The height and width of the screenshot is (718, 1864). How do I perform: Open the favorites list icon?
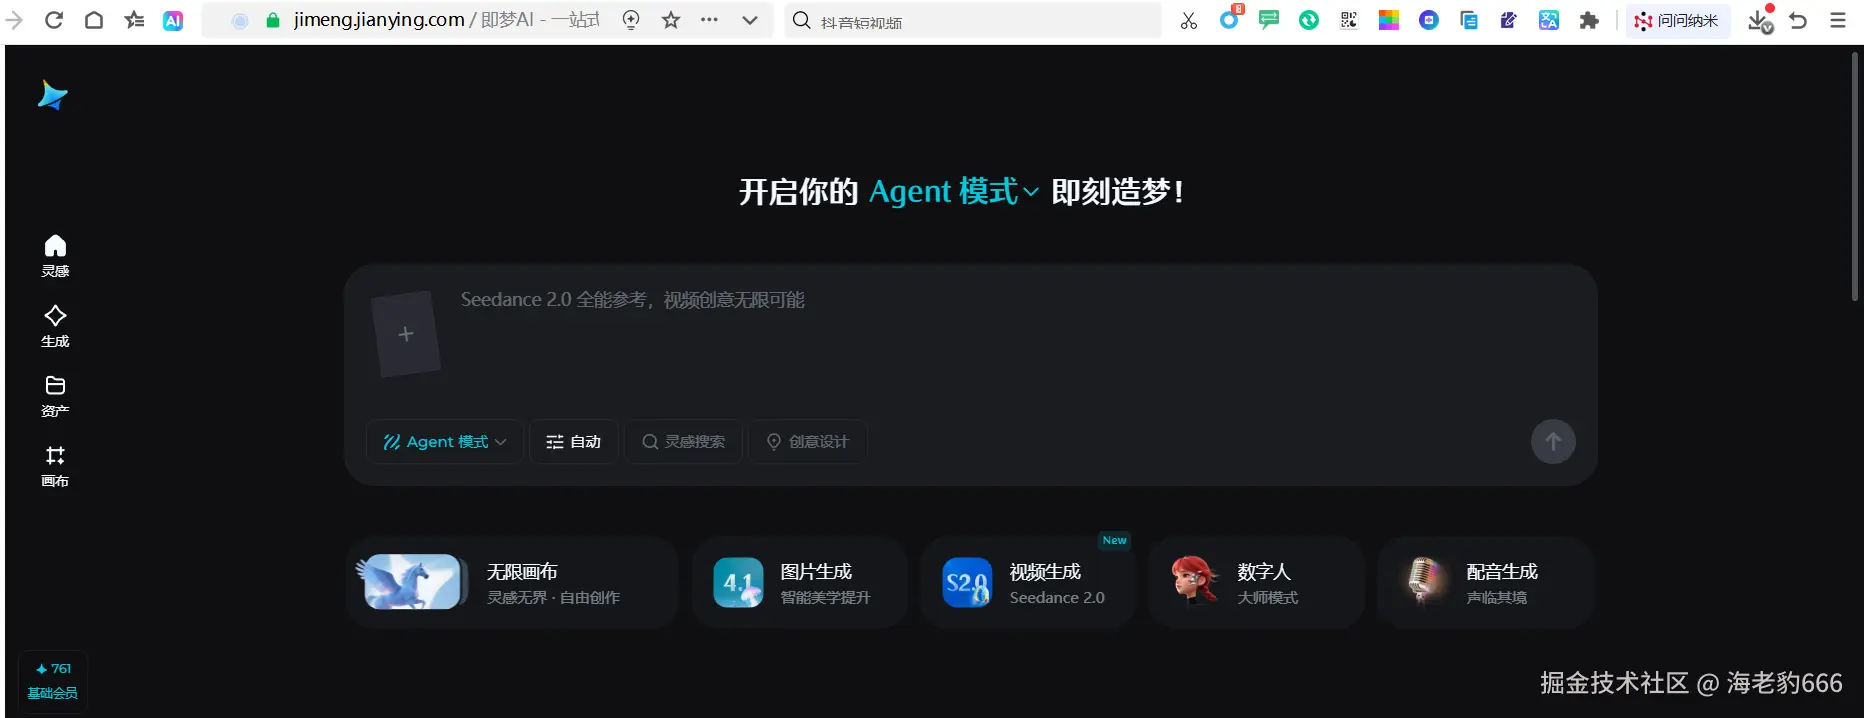pyautogui.click(x=134, y=20)
